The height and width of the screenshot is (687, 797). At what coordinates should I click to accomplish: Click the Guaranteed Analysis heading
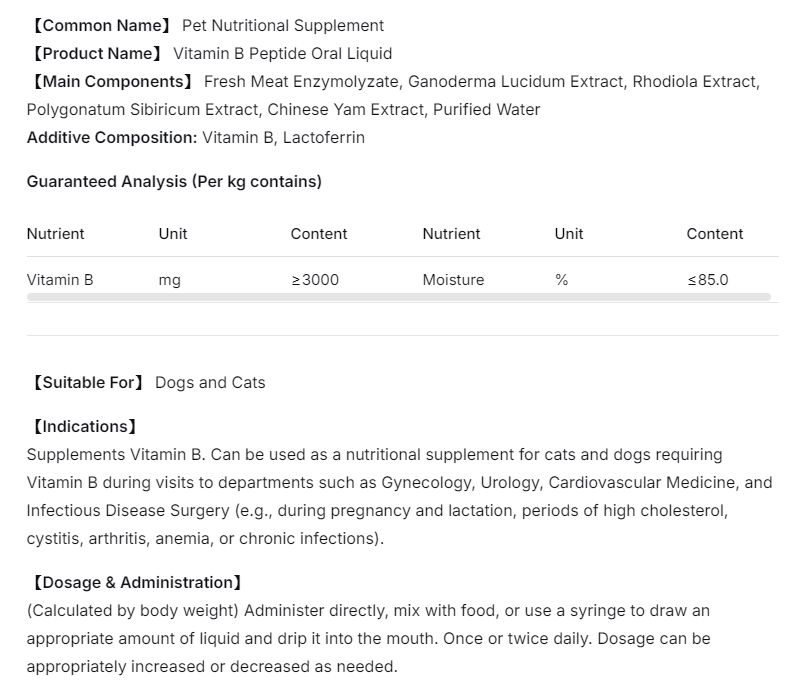(174, 182)
